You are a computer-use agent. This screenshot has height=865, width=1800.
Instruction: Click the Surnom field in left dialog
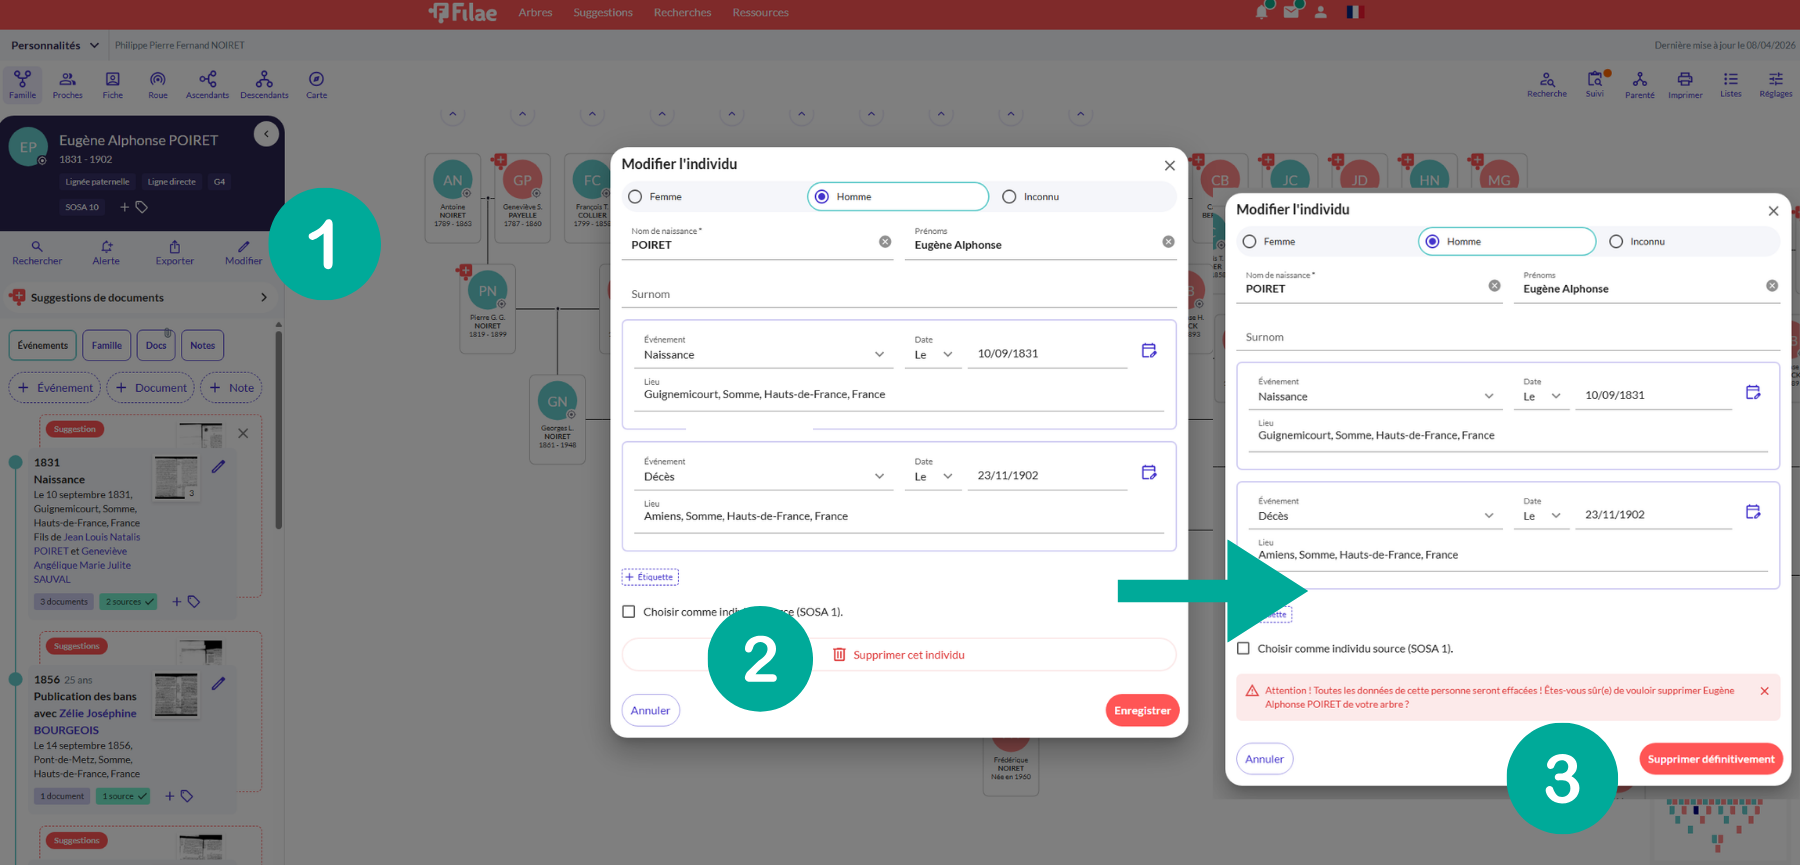898,295
